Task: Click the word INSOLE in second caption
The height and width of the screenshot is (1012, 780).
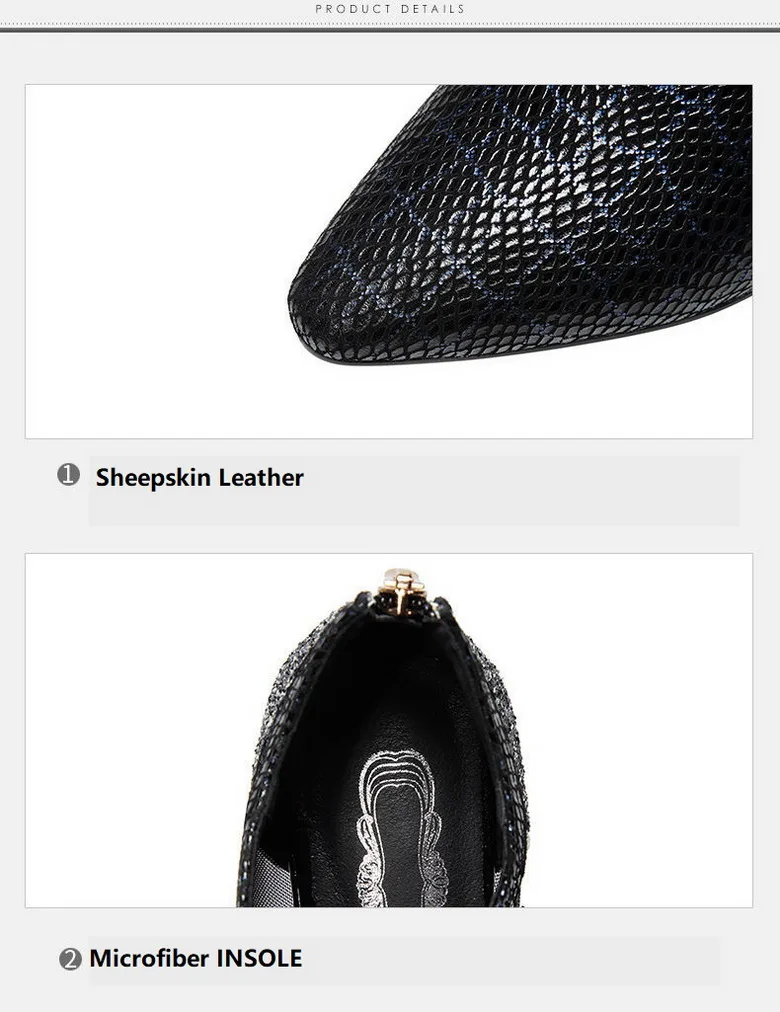Action: point(259,958)
